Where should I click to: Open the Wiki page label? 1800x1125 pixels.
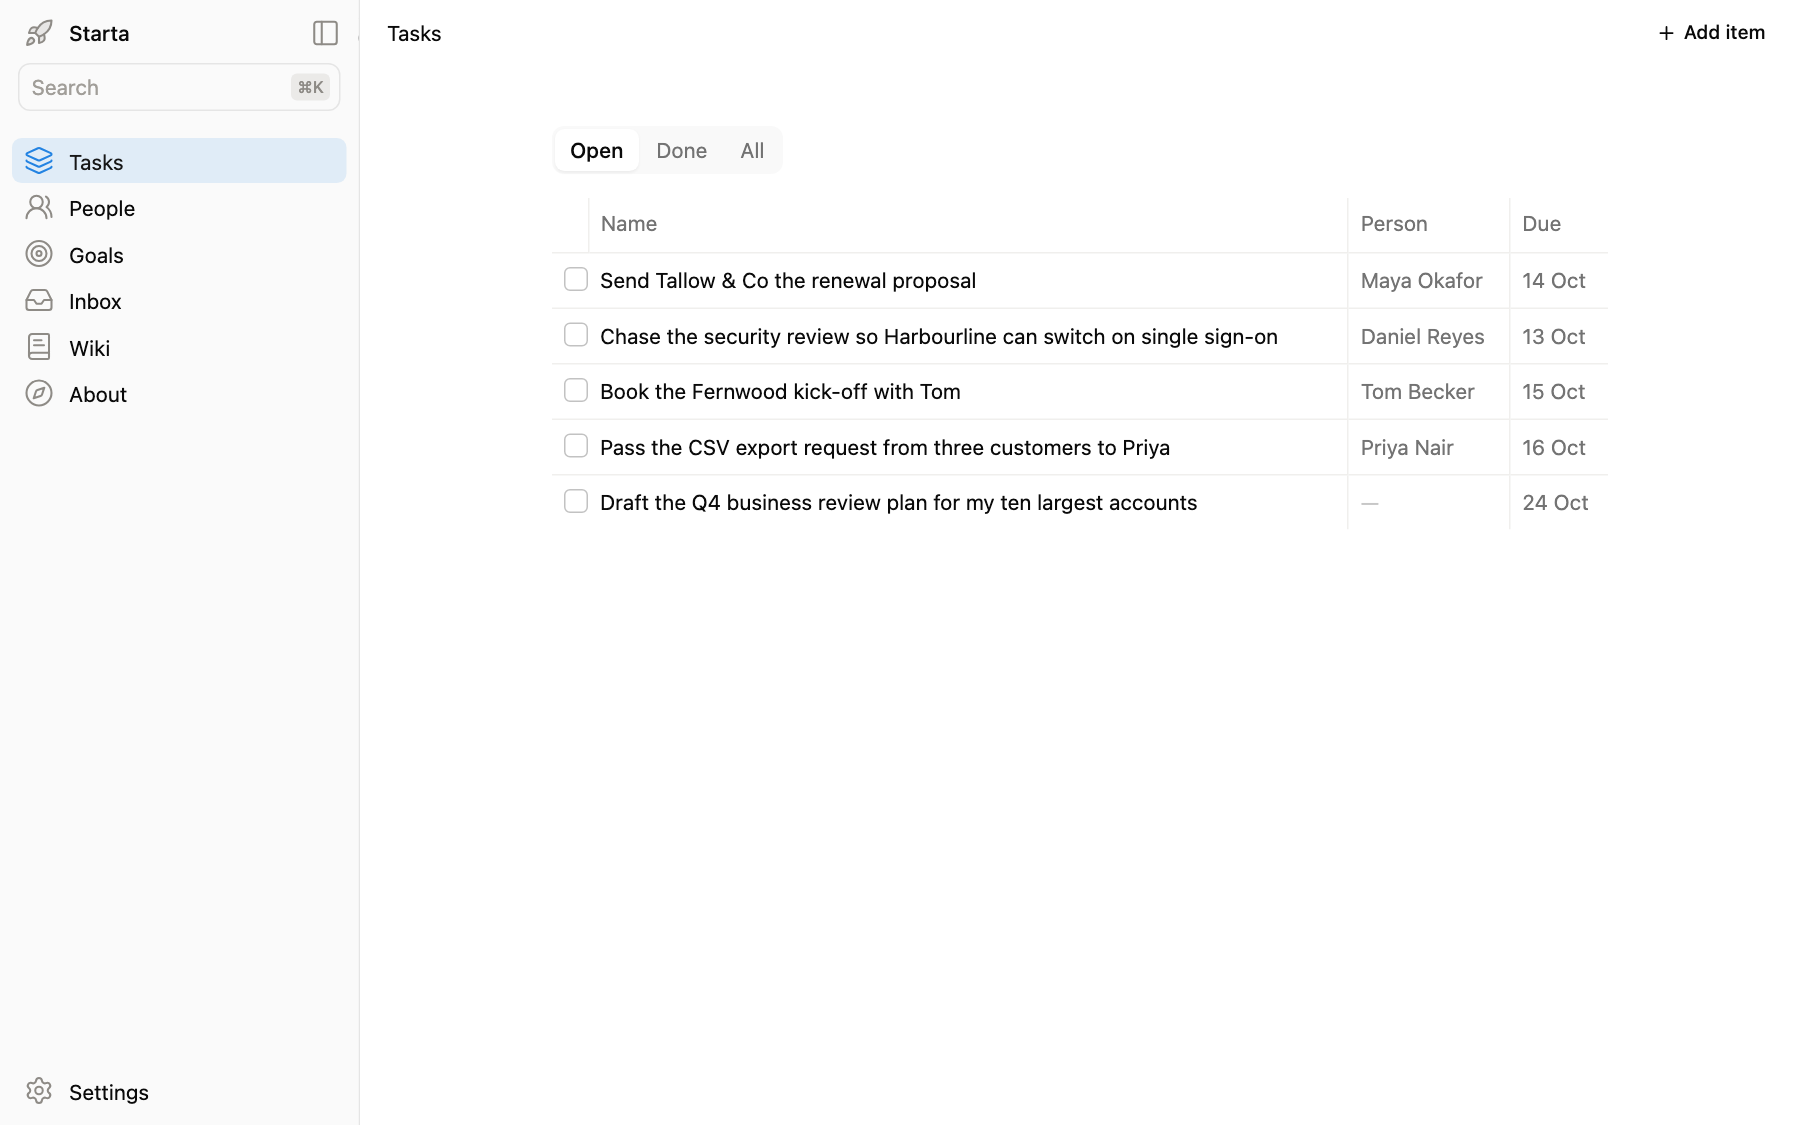[x=90, y=348]
